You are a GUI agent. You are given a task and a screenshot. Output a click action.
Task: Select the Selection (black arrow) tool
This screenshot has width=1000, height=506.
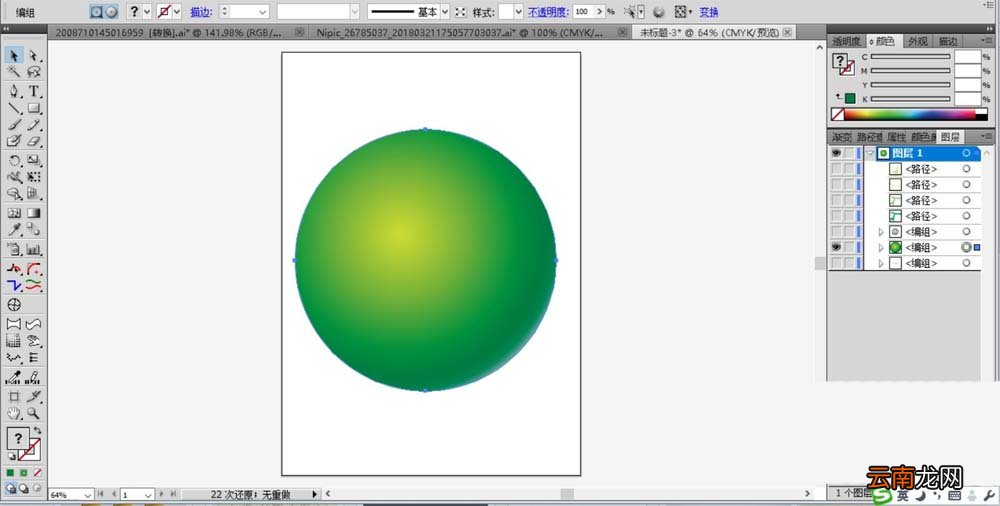tap(14, 56)
